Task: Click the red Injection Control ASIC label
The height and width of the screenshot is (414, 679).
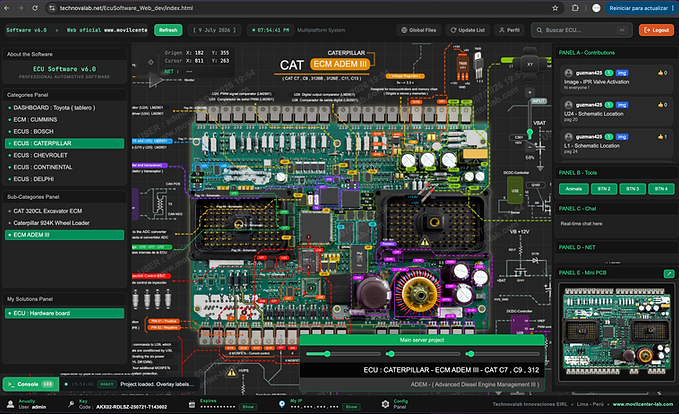Action: tap(151, 276)
